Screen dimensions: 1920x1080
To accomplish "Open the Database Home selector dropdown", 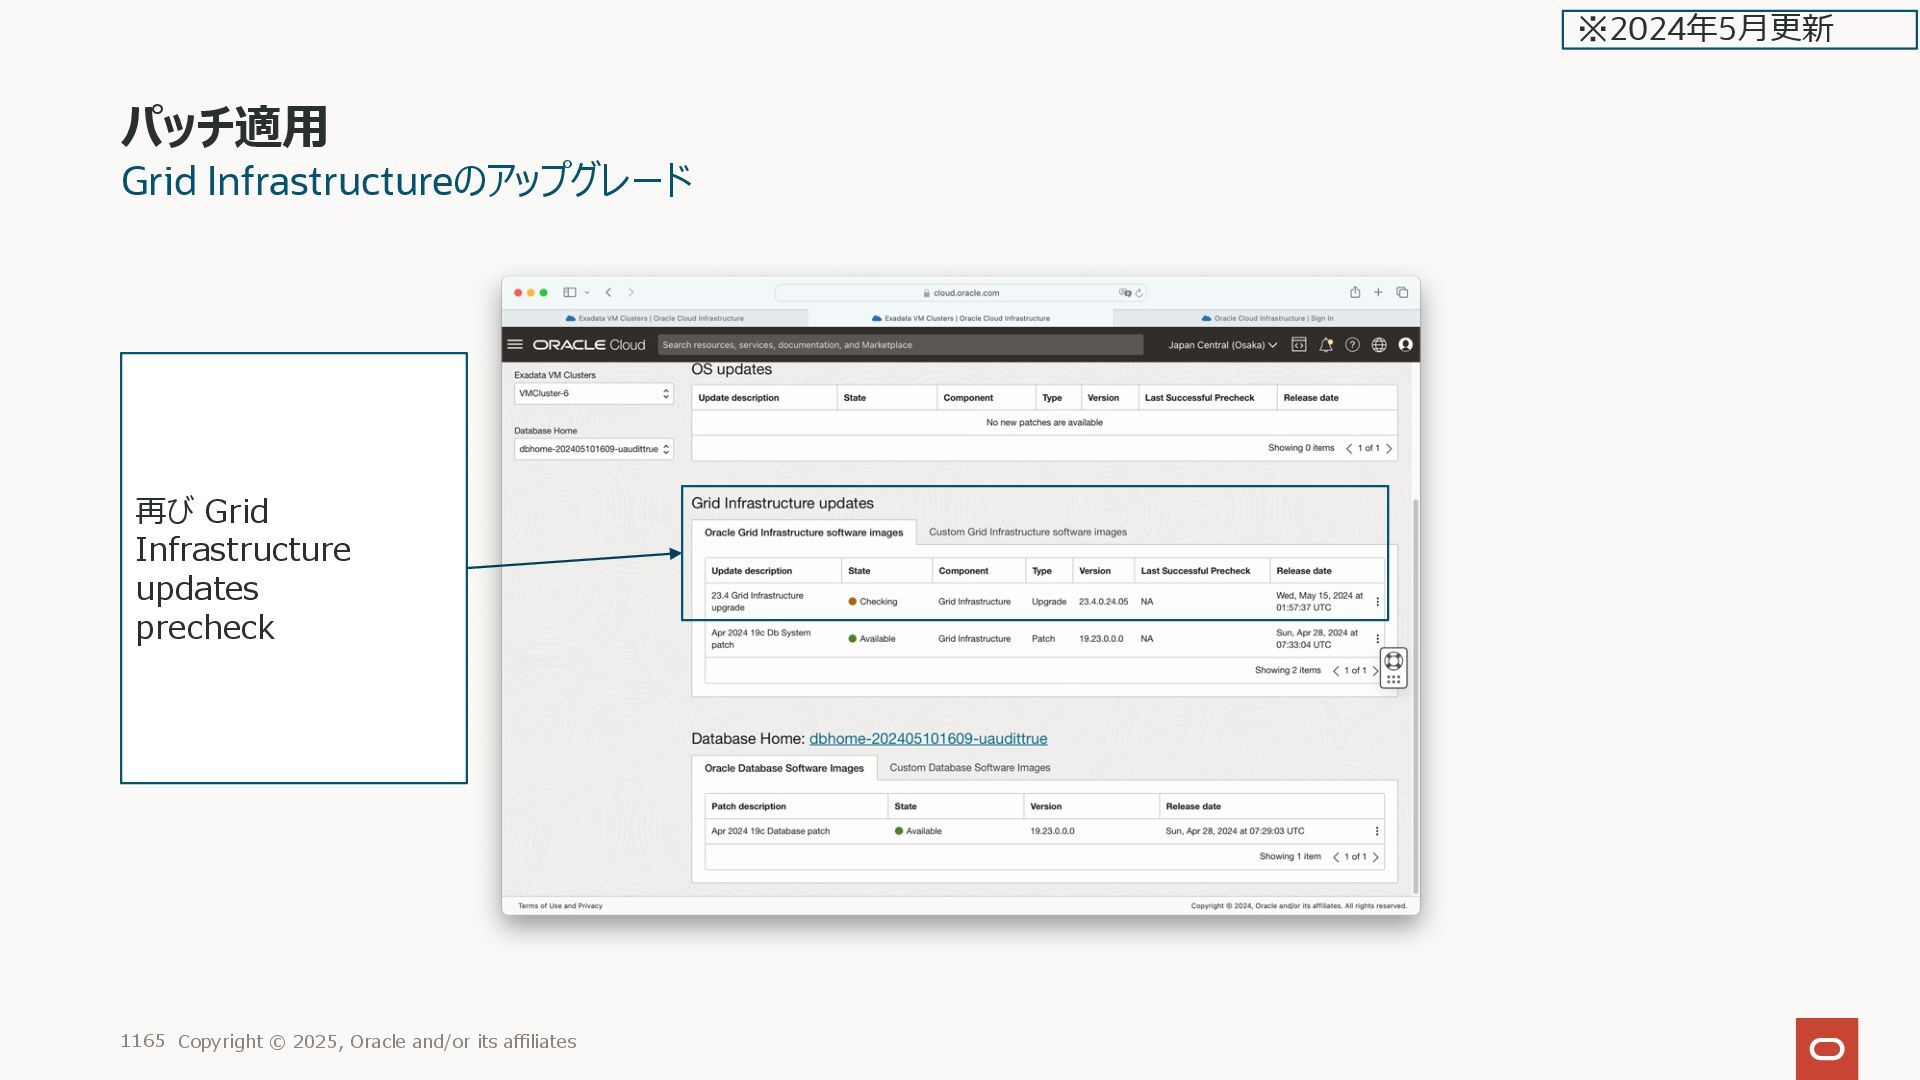I will coord(593,449).
